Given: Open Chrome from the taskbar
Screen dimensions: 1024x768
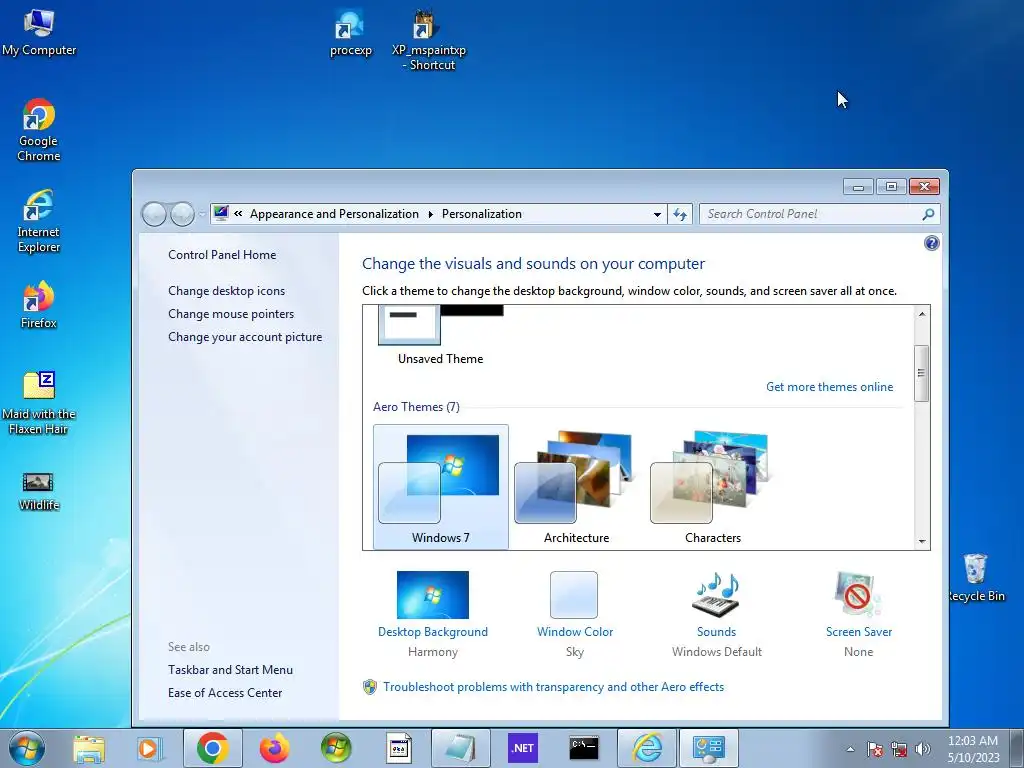Looking at the screenshot, I should pyautogui.click(x=212, y=748).
